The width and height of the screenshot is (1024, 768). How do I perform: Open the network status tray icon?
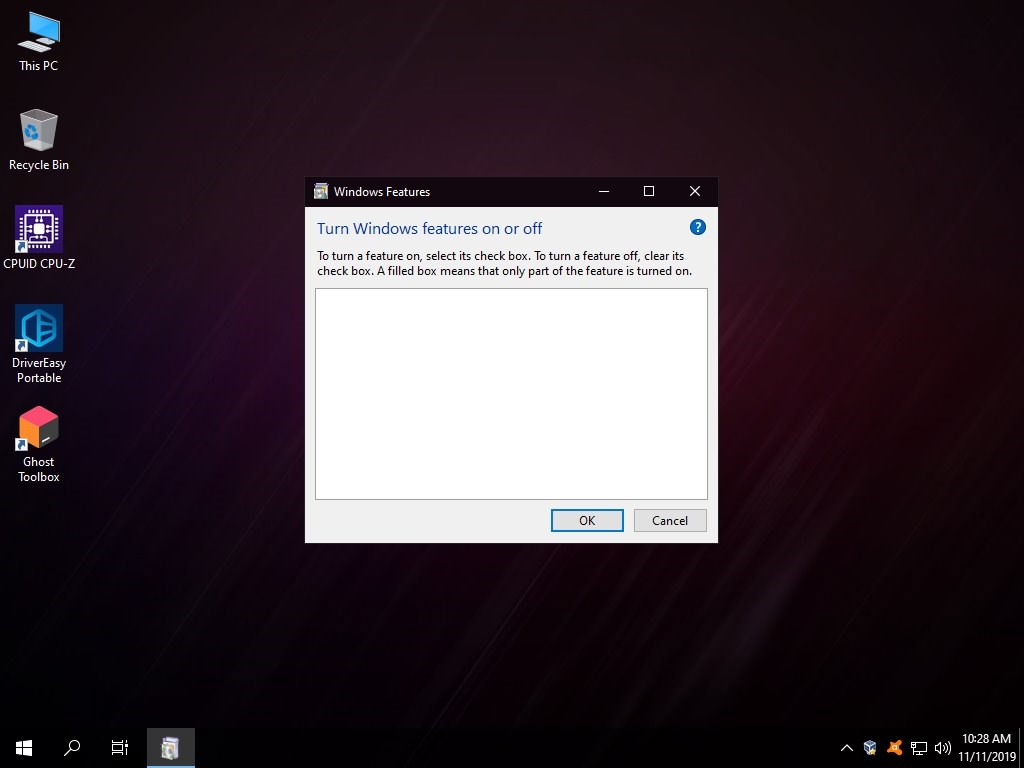click(x=917, y=747)
